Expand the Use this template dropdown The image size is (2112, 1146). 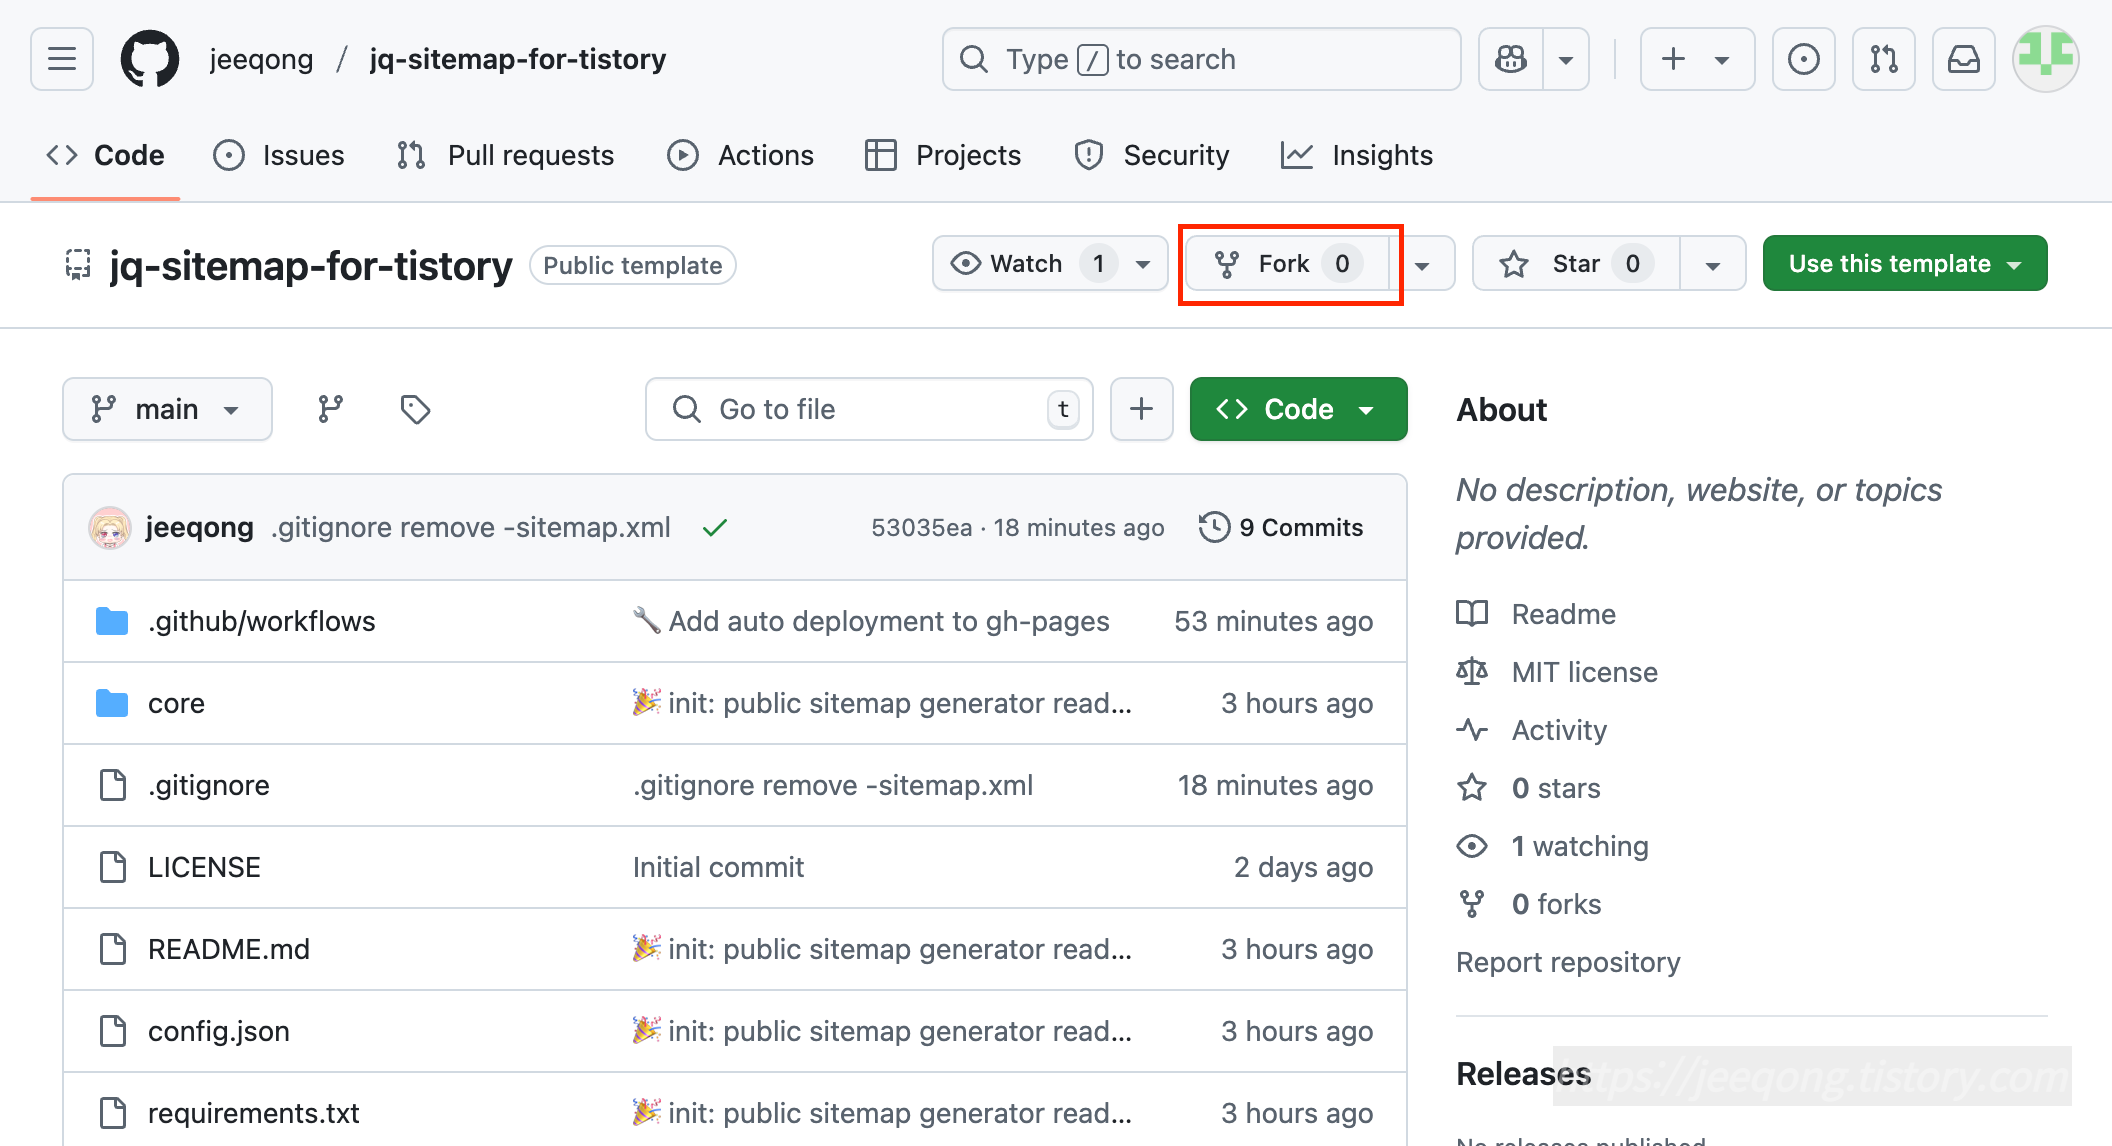click(1904, 264)
